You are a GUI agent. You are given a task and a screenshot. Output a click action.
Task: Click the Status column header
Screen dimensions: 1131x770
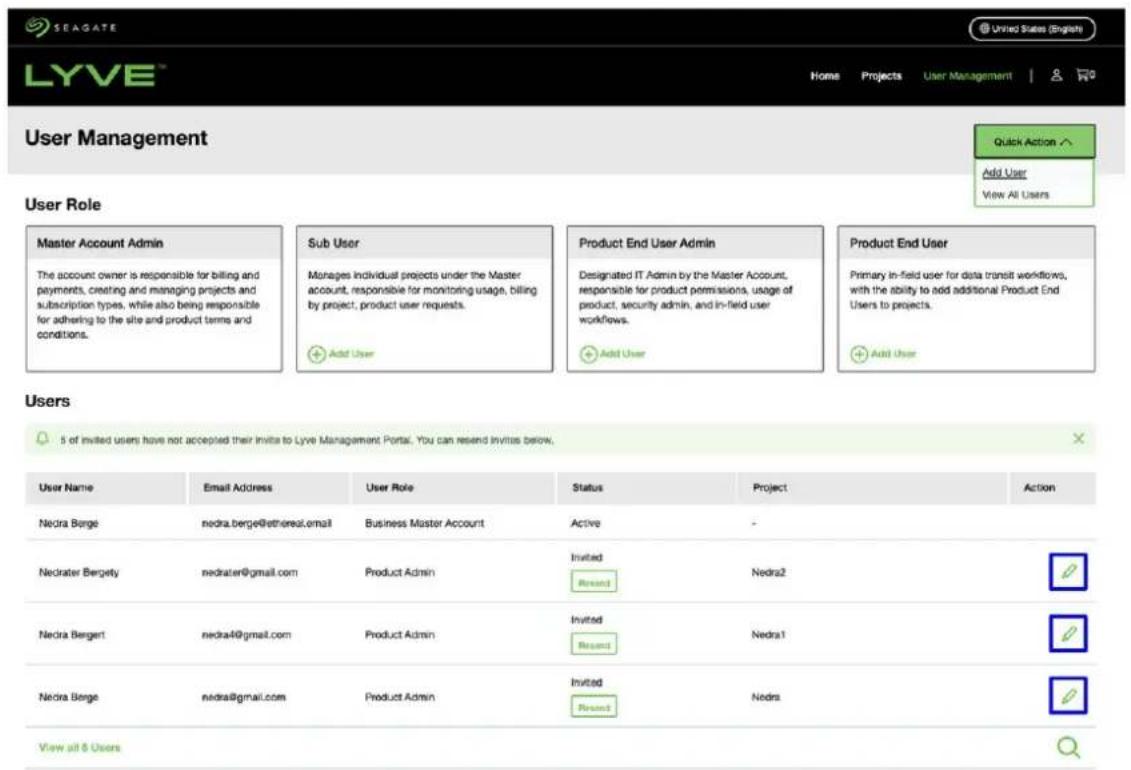tap(647, 488)
